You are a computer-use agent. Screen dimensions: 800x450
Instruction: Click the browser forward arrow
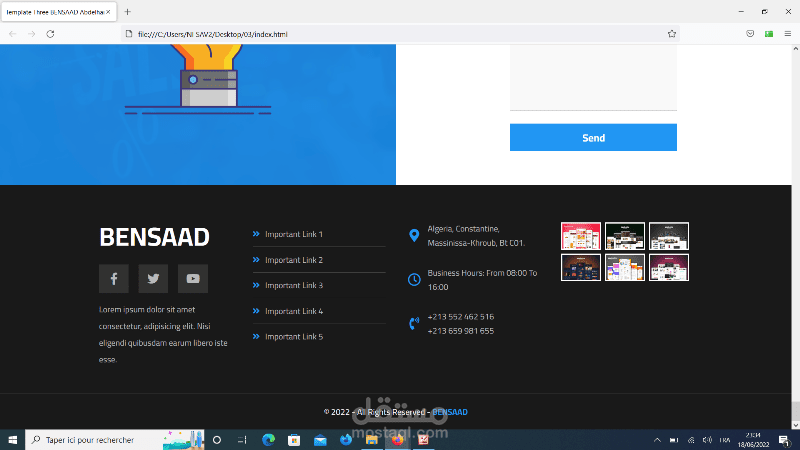[x=32, y=34]
